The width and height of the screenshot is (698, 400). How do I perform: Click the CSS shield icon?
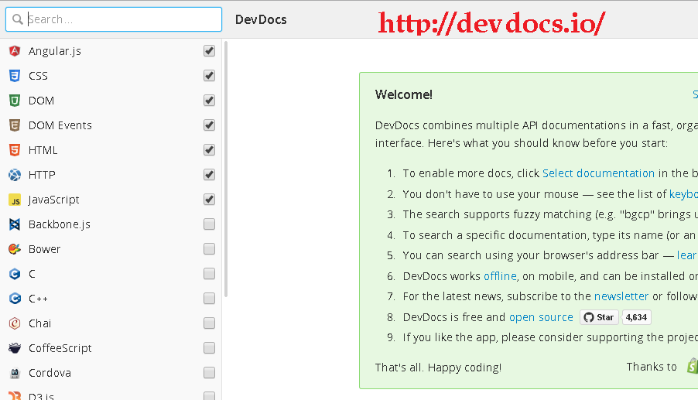point(15,76)
